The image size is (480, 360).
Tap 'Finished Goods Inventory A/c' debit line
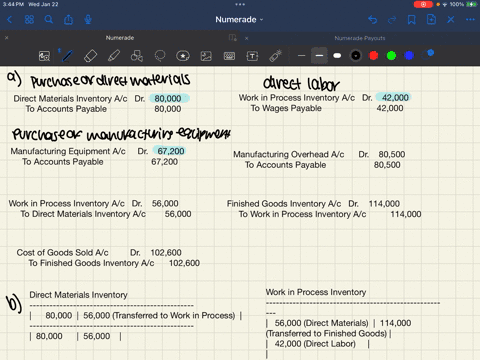313,204
